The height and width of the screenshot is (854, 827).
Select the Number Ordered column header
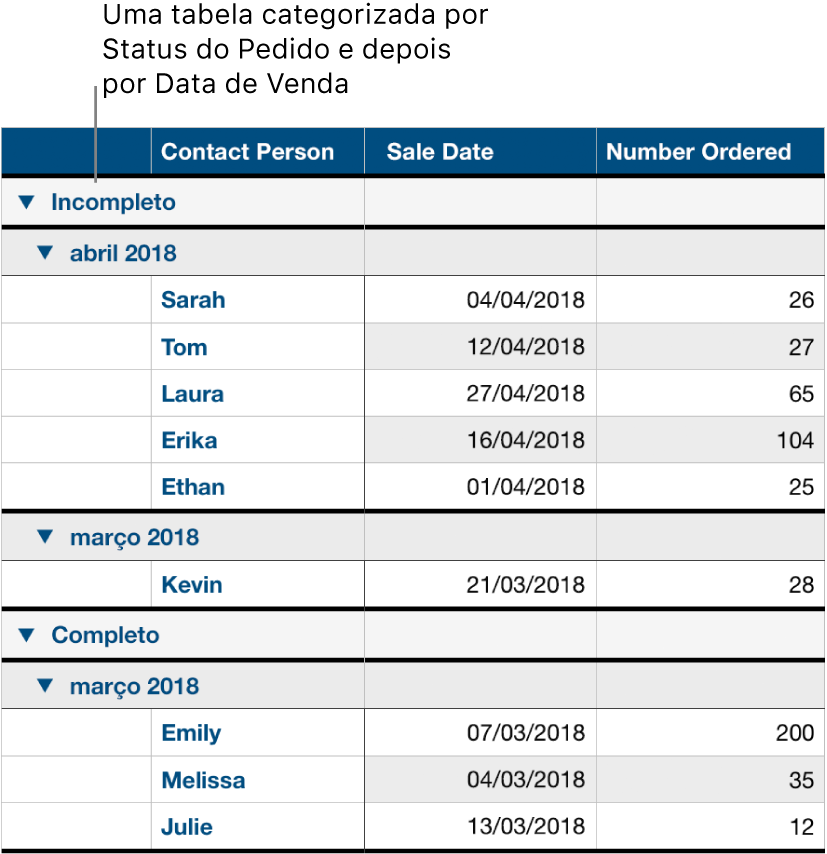coord(698,151)
